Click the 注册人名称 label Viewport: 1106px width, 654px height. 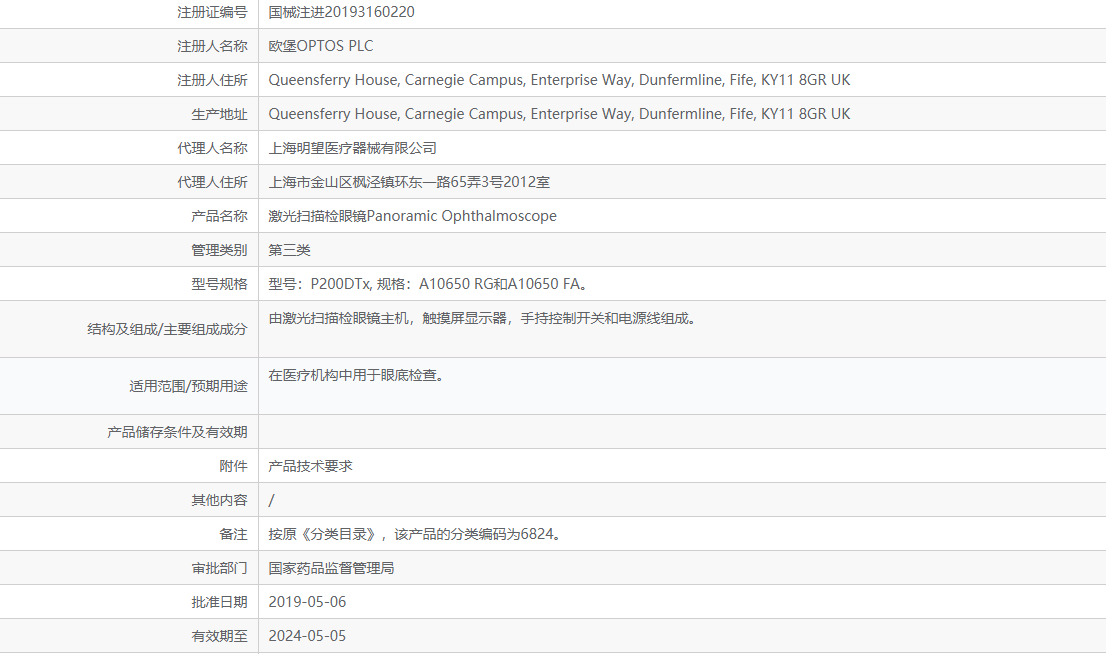[212, 46]
